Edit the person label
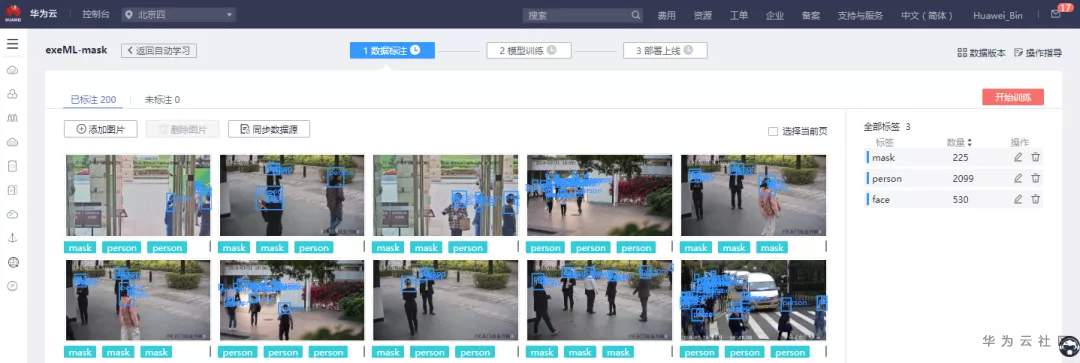The height and width of the screenshot is (363, 1080). click(x=1018, y=178)
